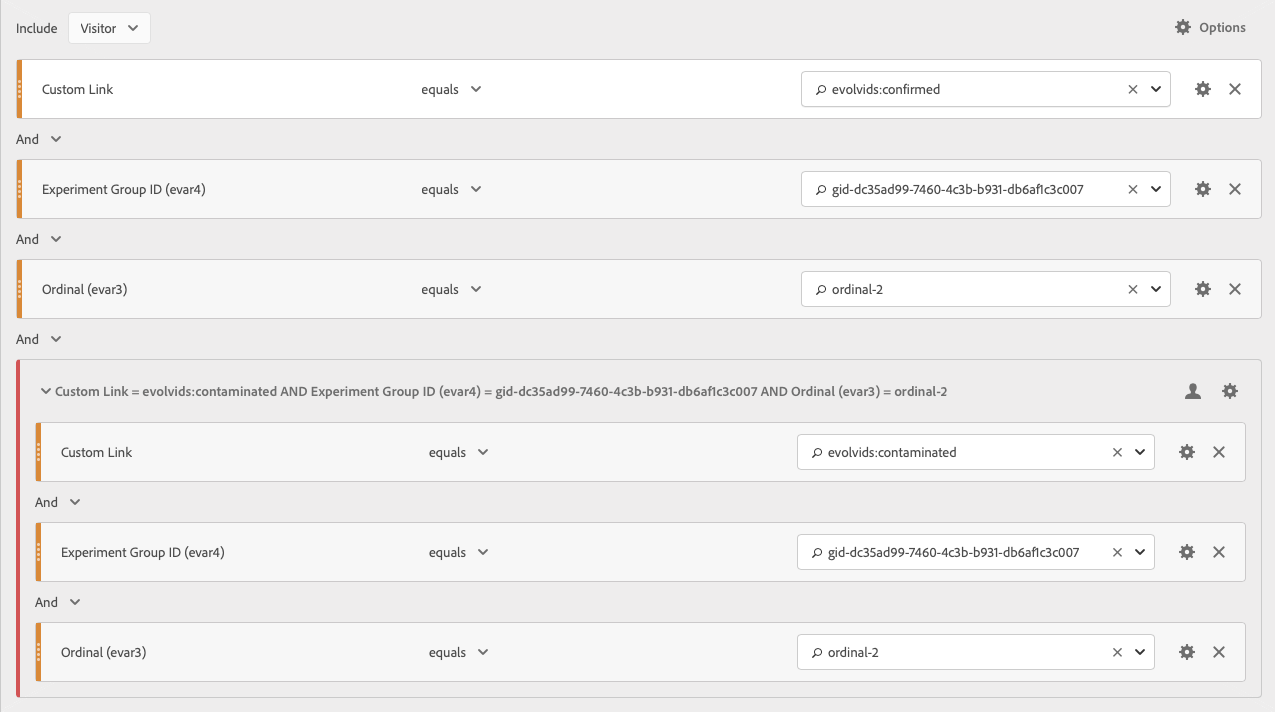Change And operator above the nested container

tap(39, 339)
